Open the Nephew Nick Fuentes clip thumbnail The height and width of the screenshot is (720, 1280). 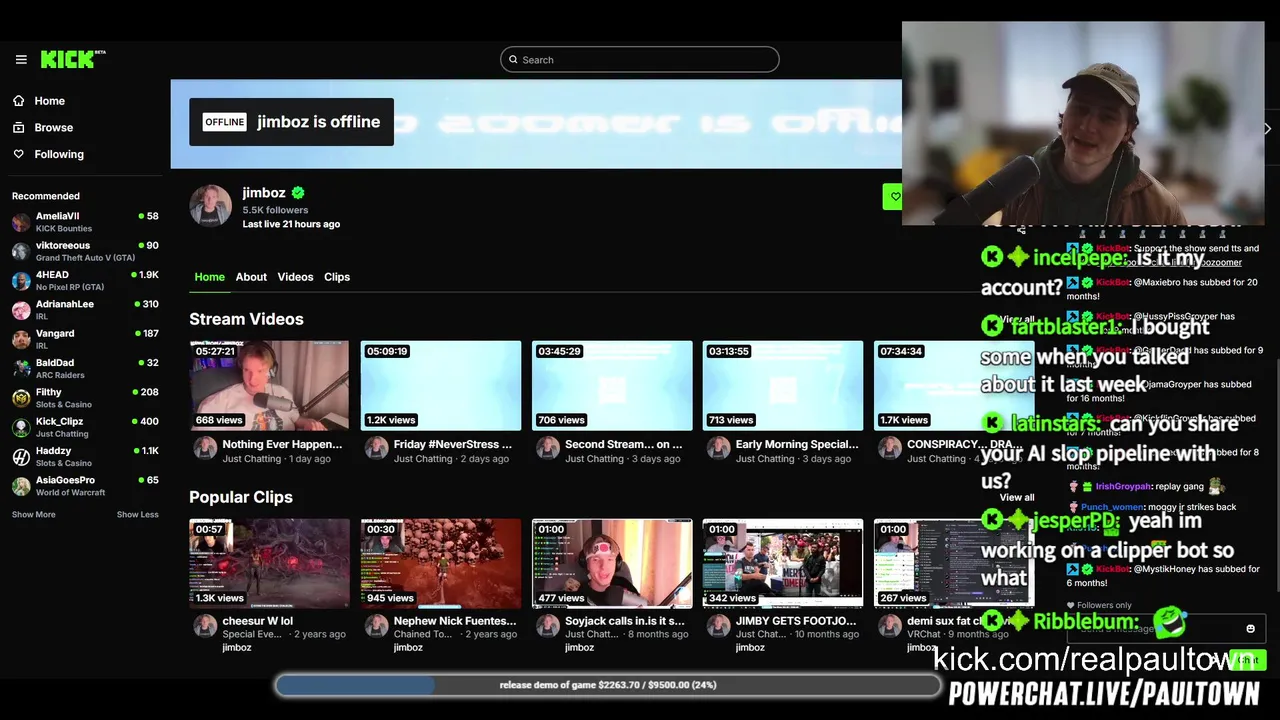[x=441, y=563]
